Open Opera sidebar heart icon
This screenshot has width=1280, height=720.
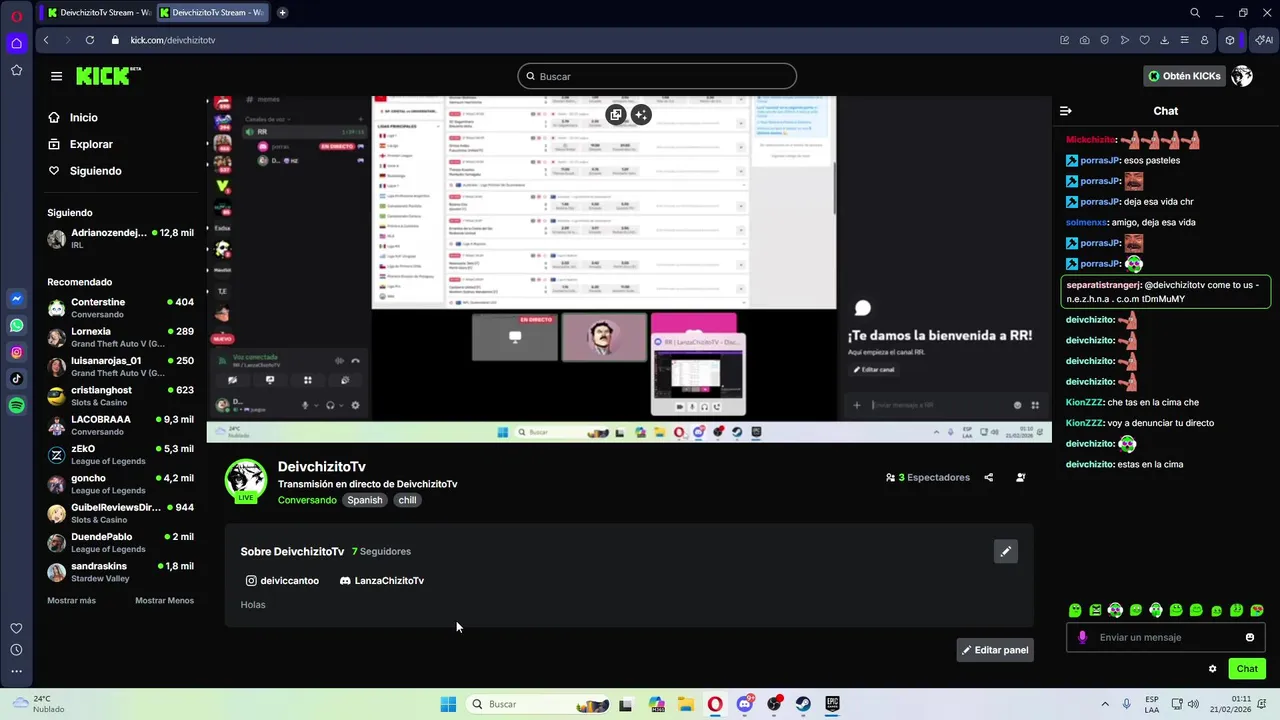coord(16,628)
